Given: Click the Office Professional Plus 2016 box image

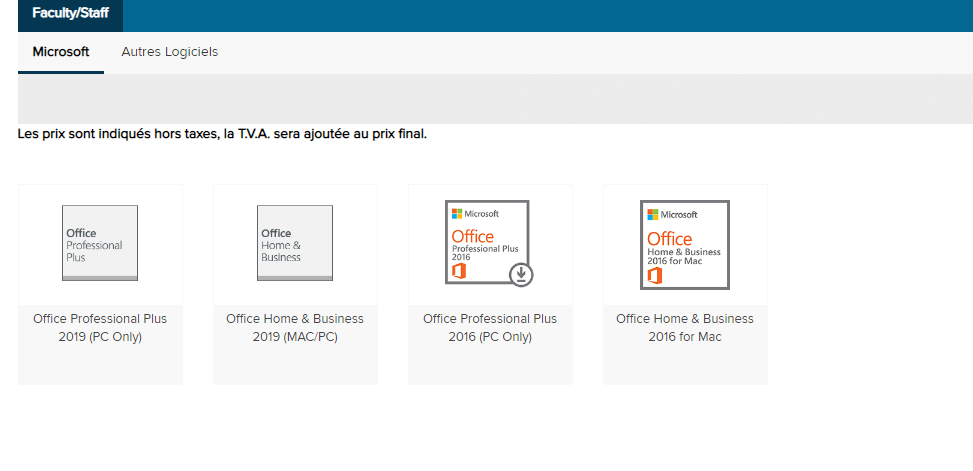Looking at the screenshot, I should pos(490,243).
